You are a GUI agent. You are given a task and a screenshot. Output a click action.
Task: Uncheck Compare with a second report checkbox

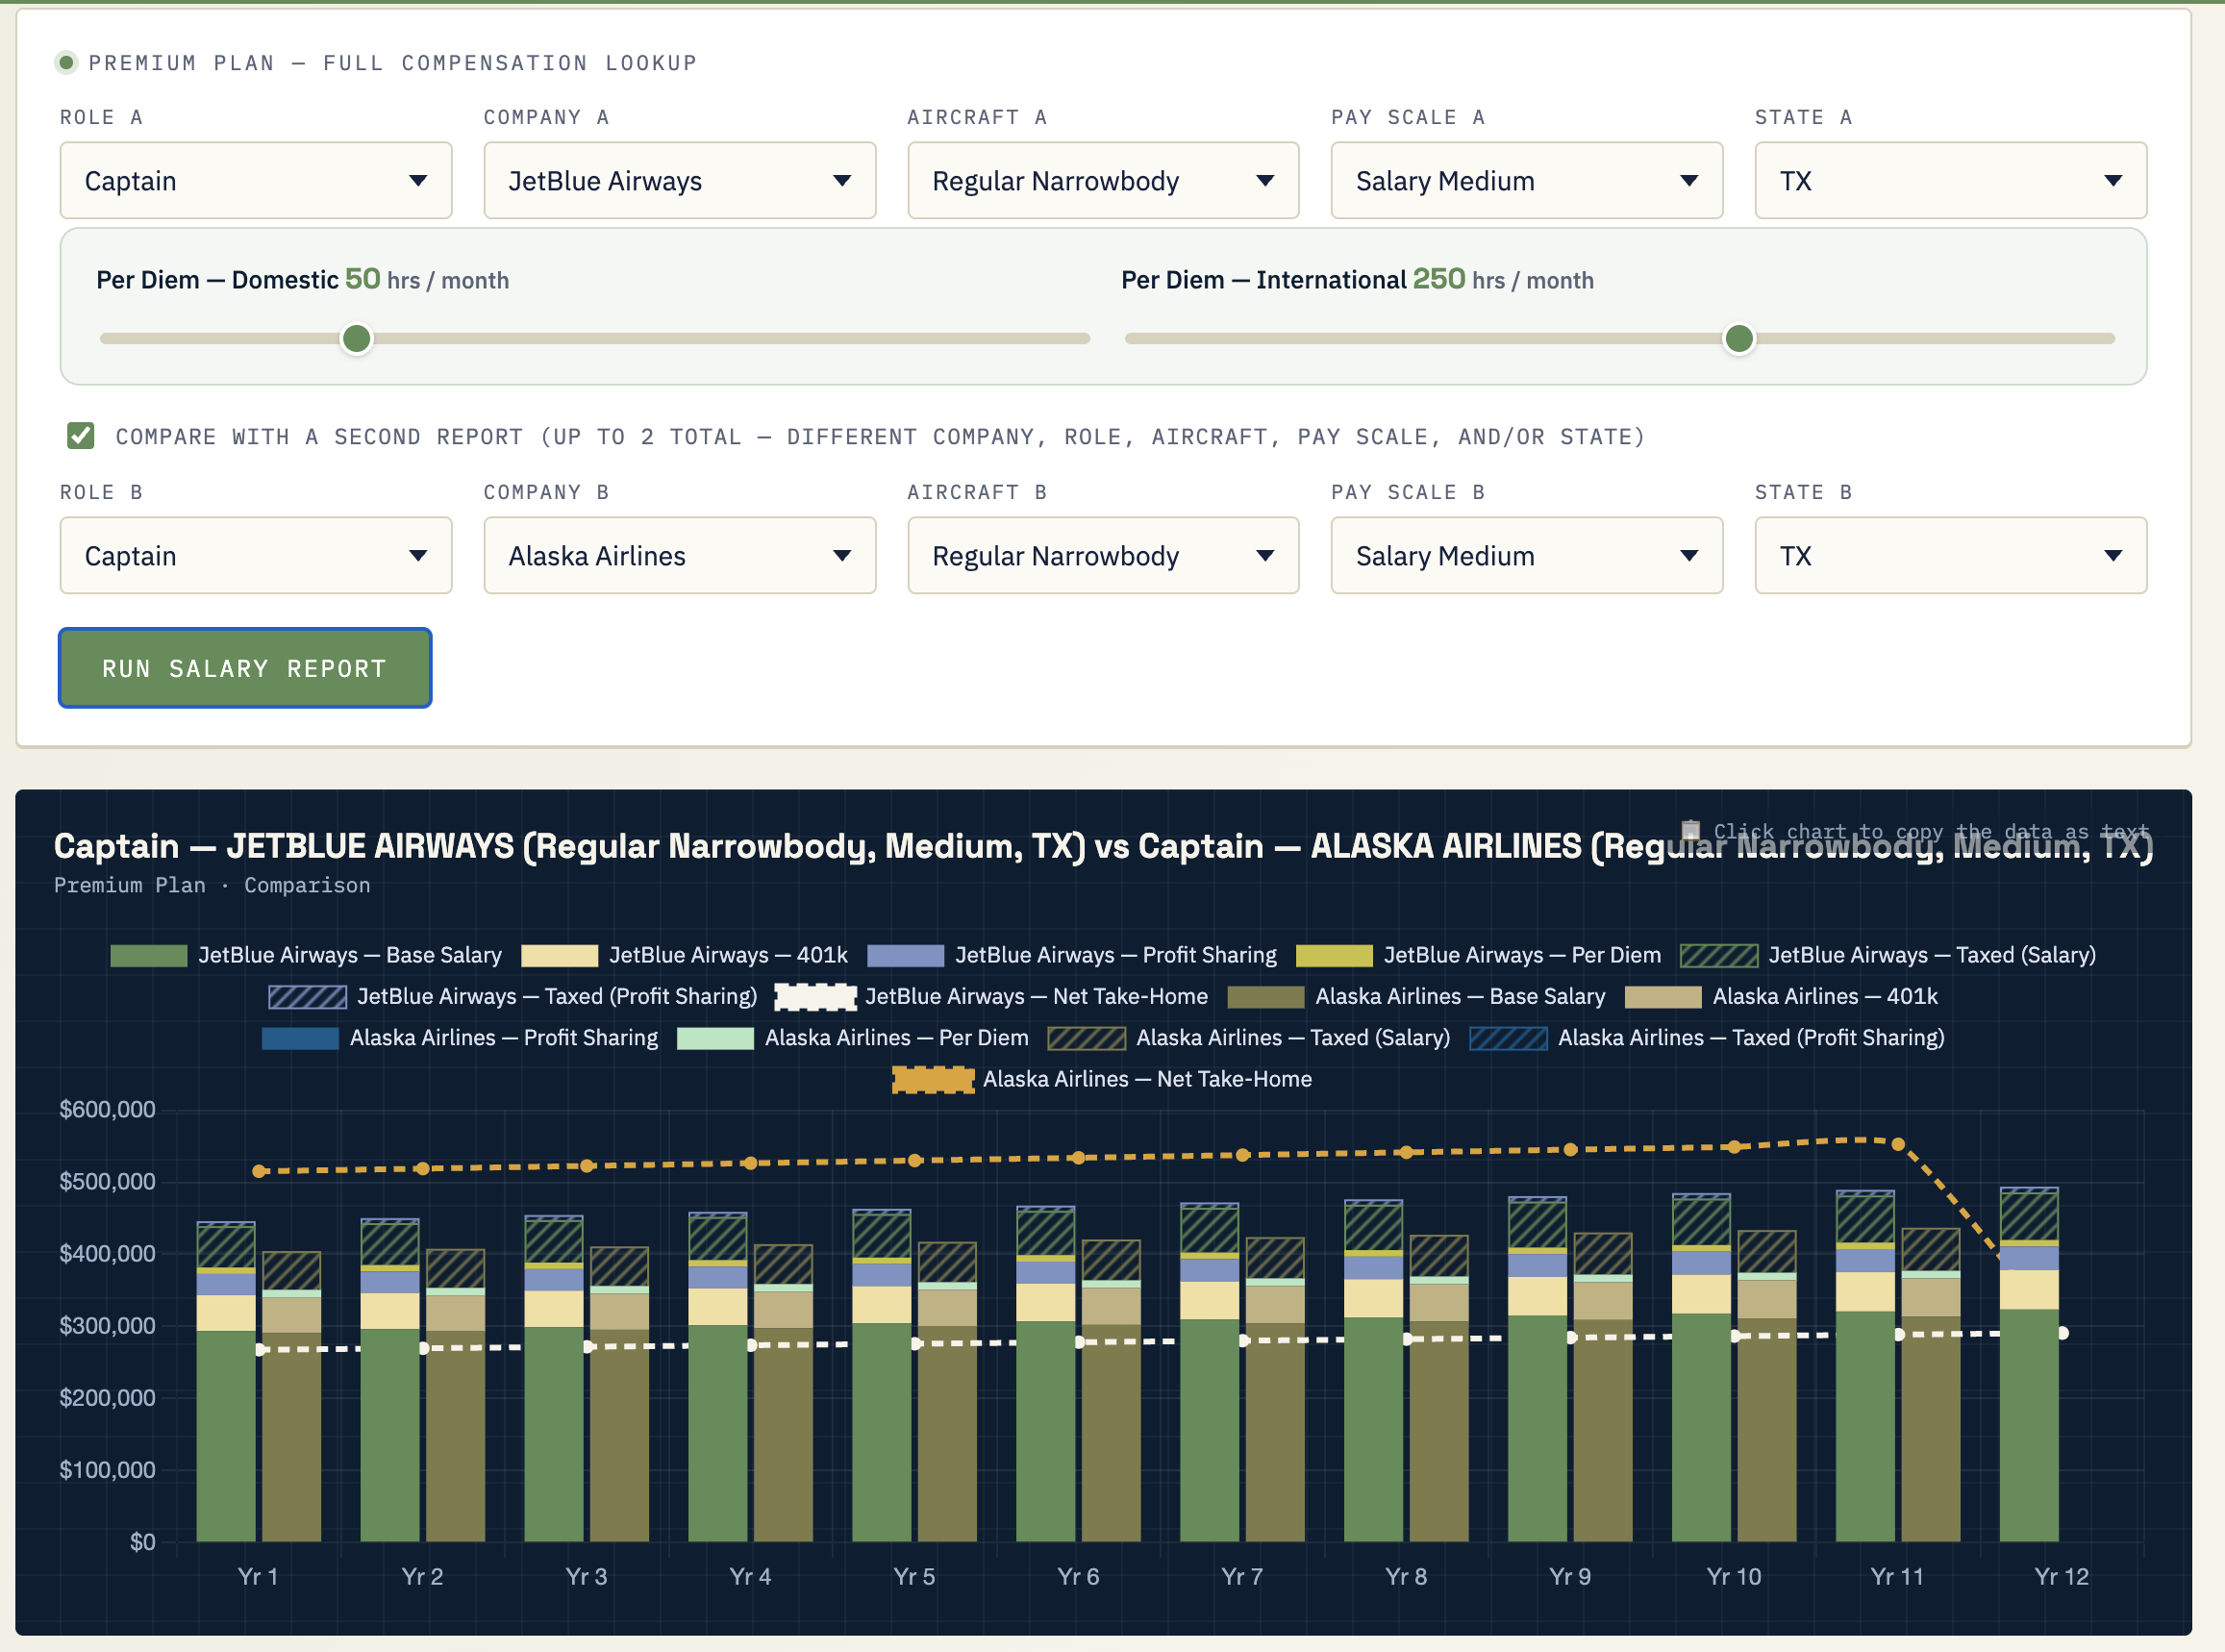81,436
